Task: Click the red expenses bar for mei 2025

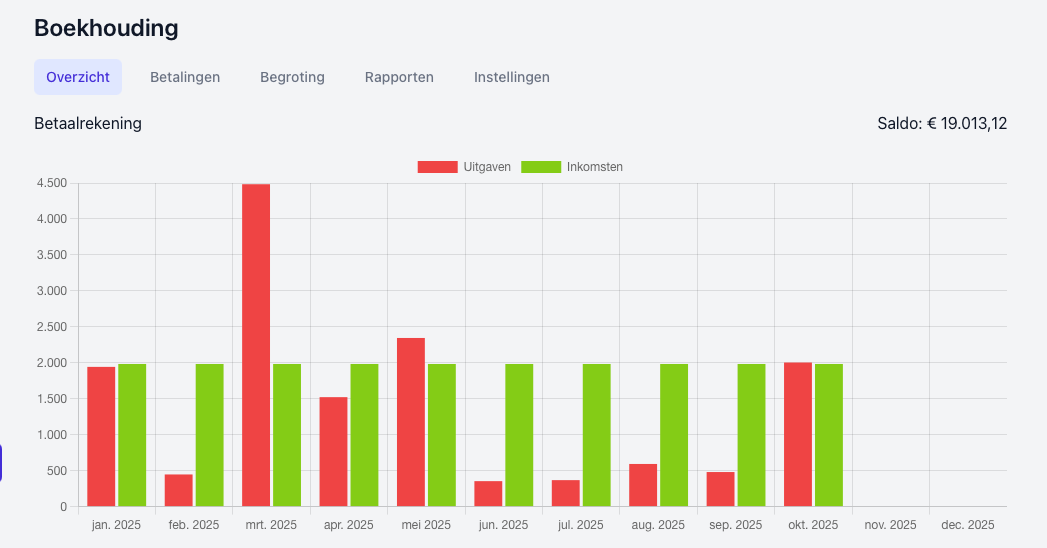Action: pyautogui.click(x=411, y=422)
